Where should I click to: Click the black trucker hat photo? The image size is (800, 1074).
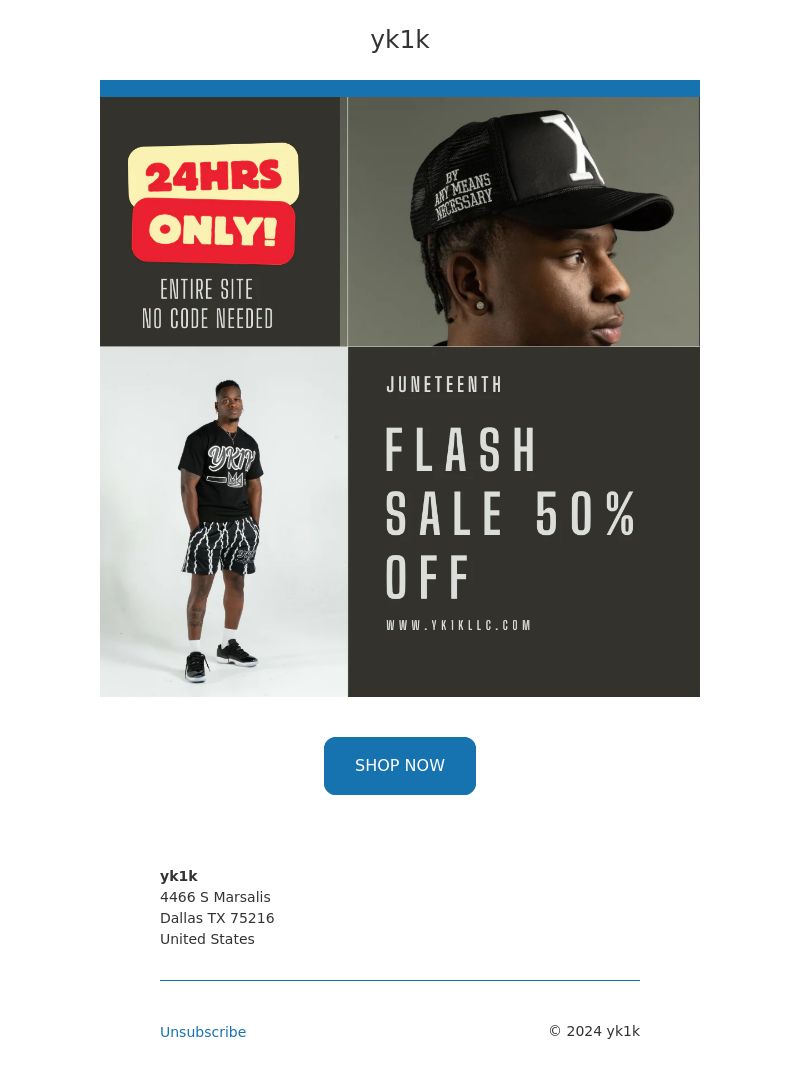coord(524,221)
